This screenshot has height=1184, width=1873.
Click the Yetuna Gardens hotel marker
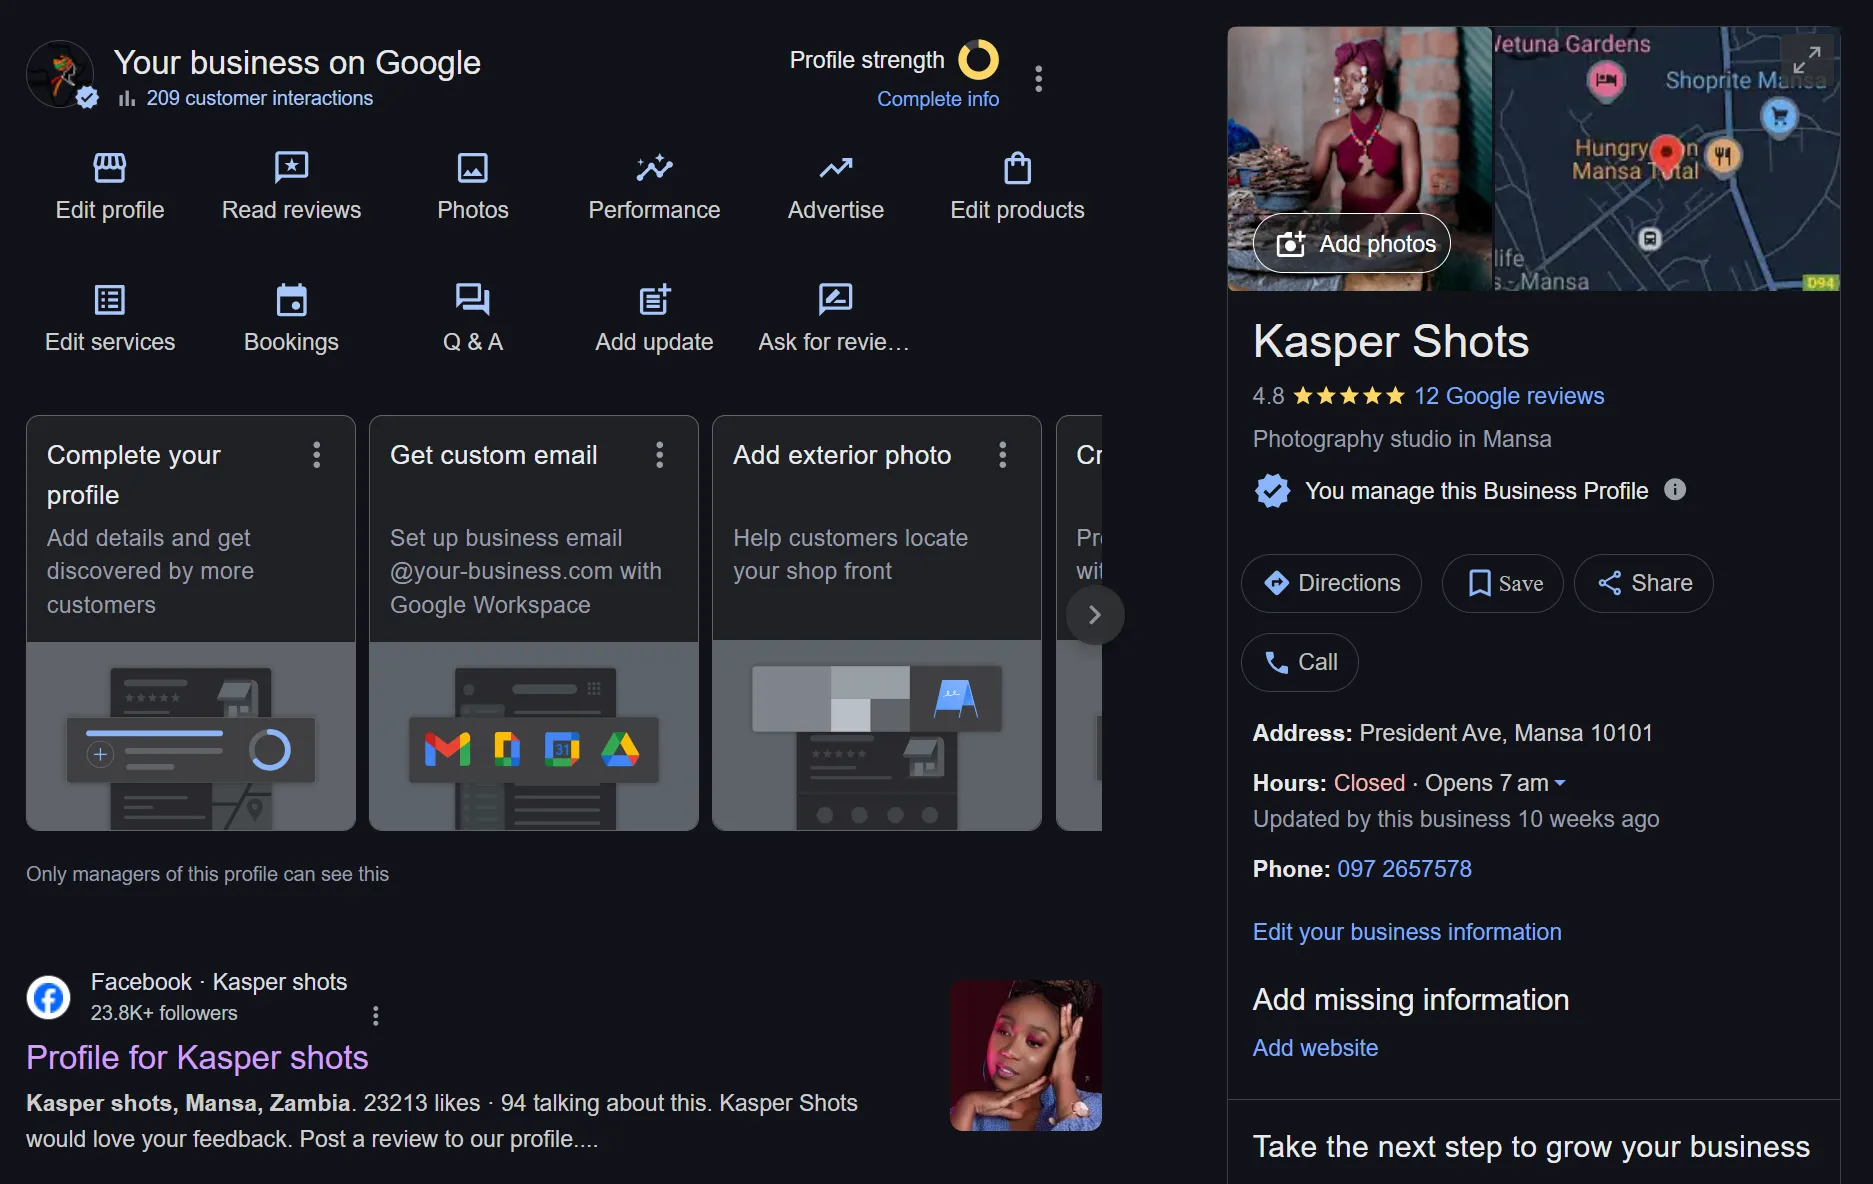click(x=1606, y=80)
